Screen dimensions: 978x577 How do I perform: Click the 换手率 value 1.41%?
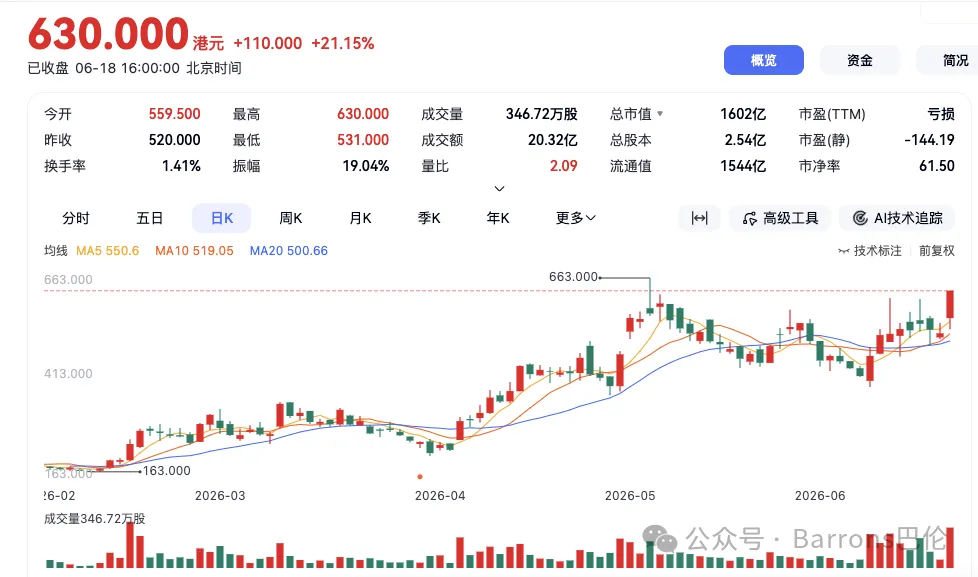click(182, 166)
